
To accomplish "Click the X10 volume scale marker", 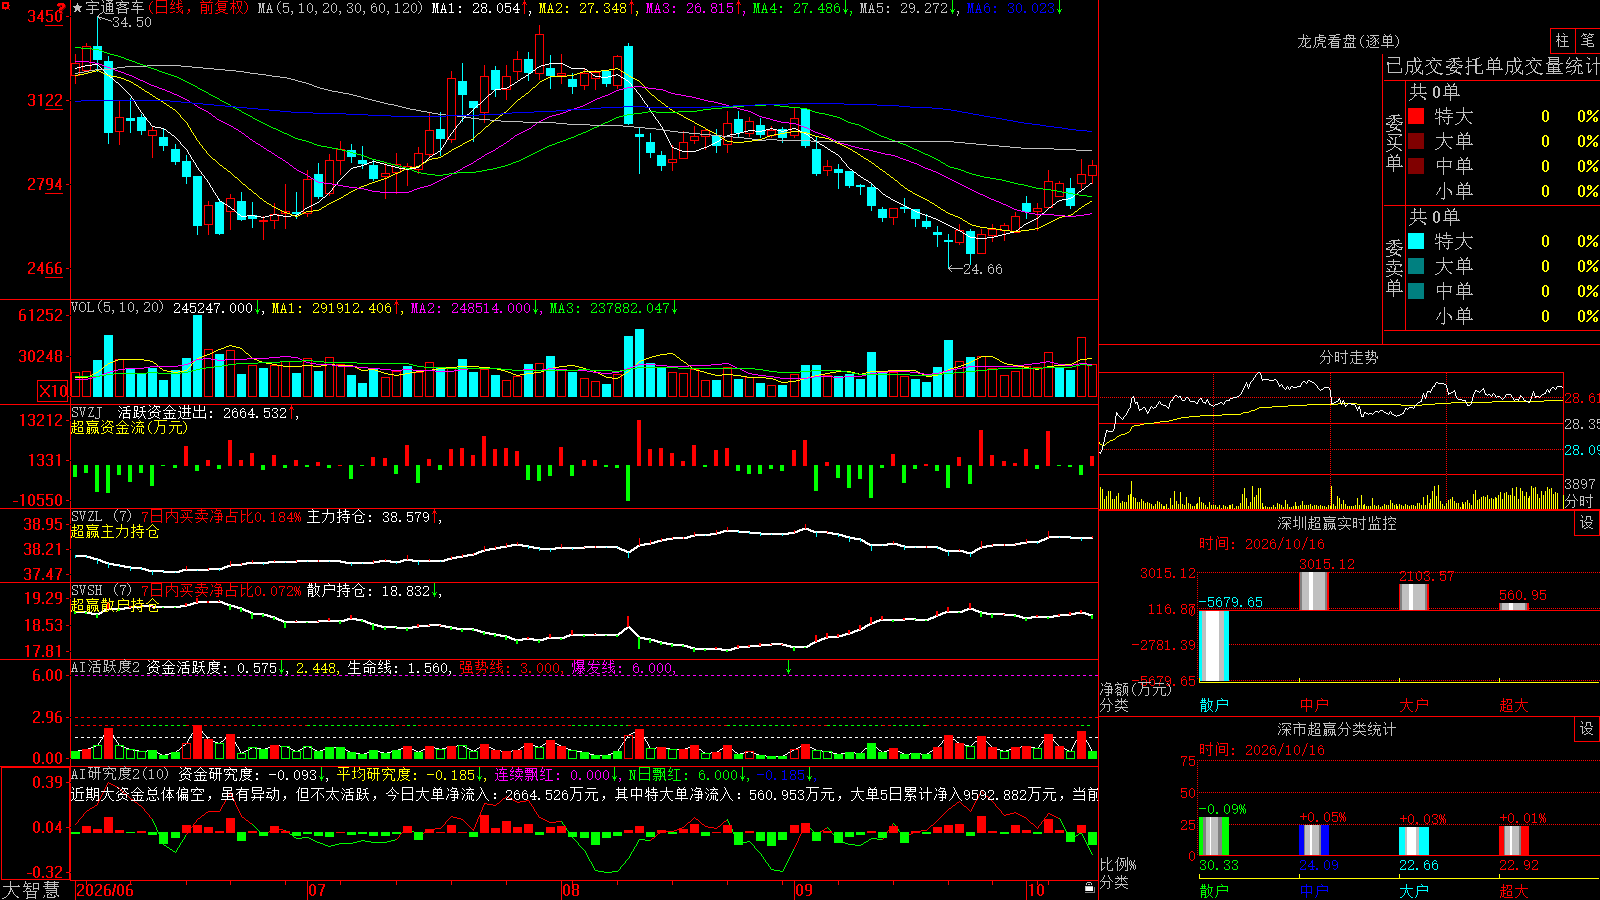I will click(53, 391).
